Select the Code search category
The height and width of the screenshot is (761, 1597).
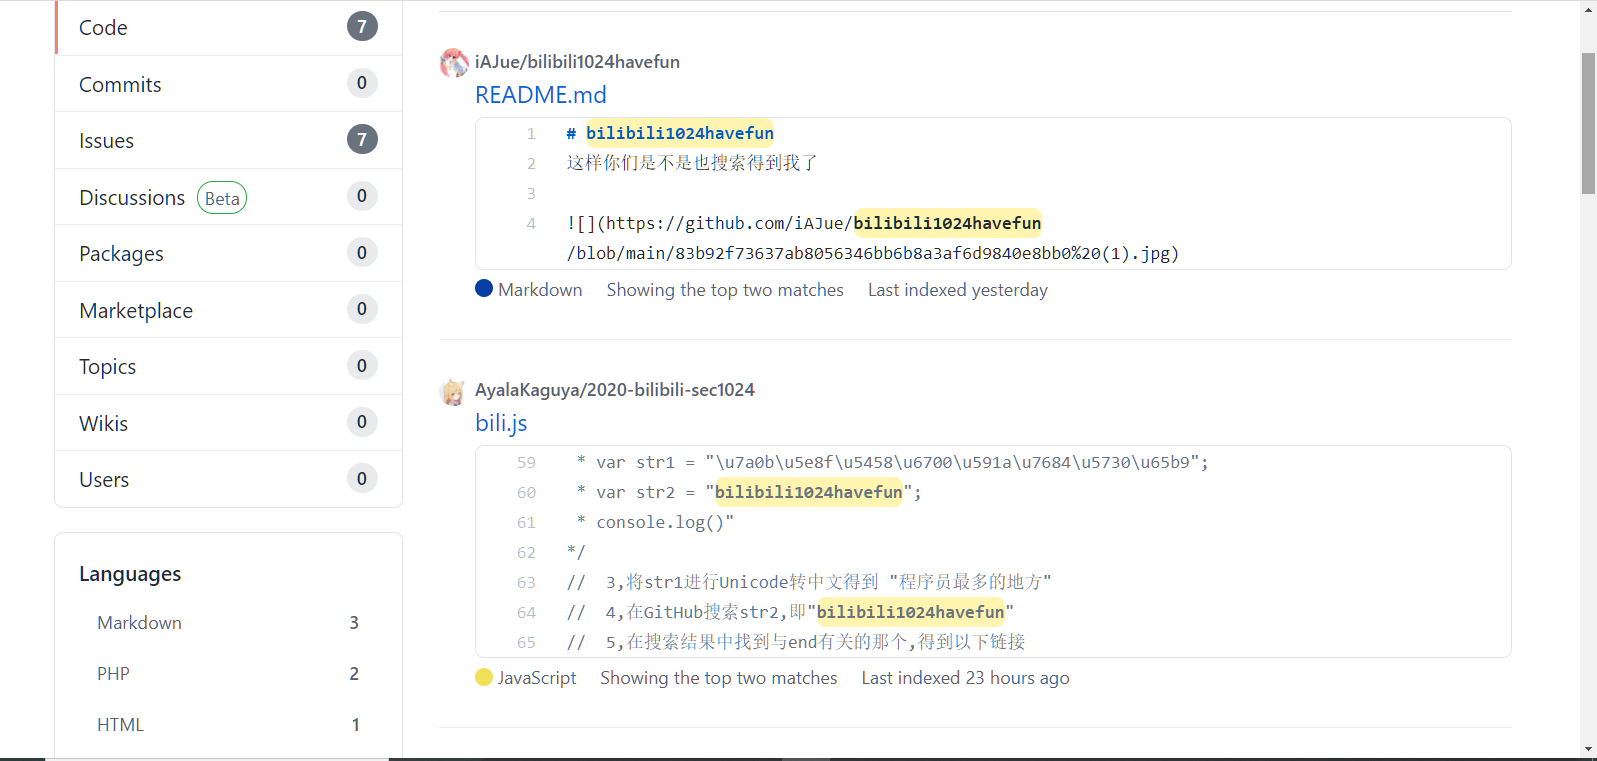[x=229, y=27]
